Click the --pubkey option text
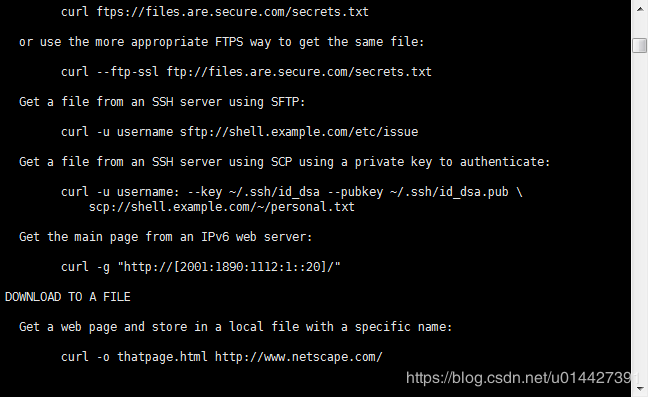 tap(355, 192)
